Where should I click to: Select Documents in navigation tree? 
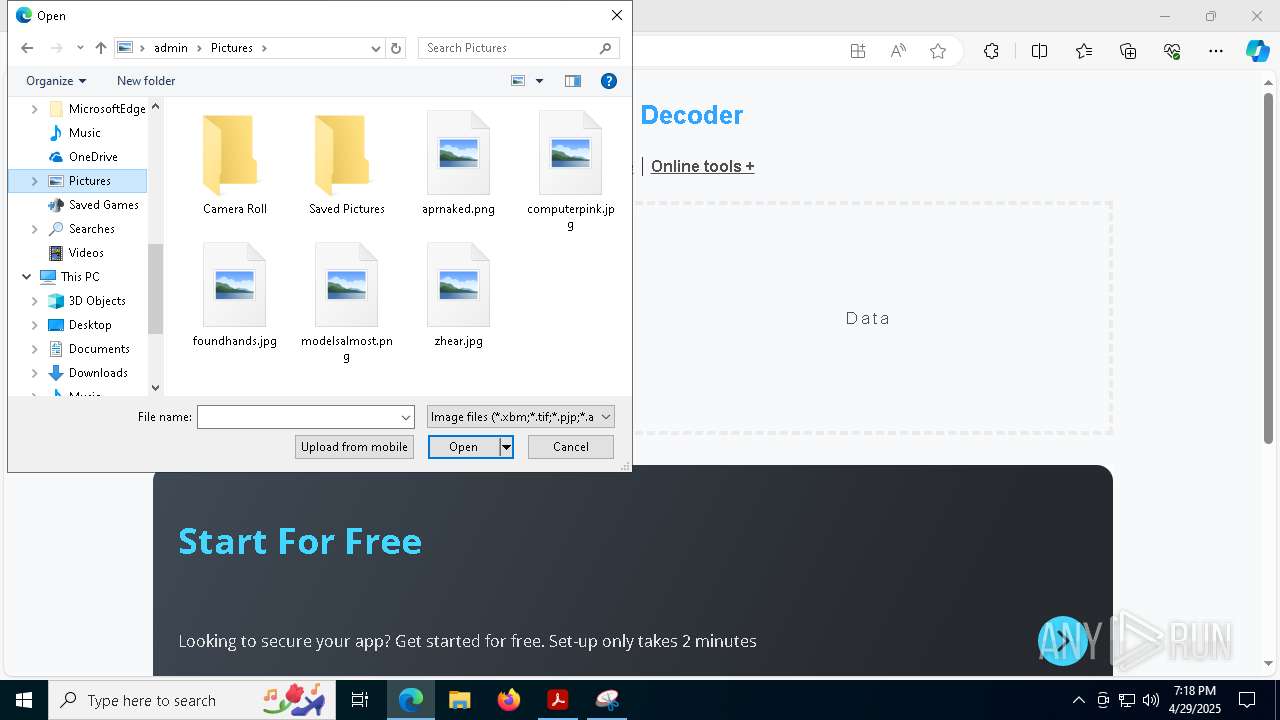click(99, 349)
